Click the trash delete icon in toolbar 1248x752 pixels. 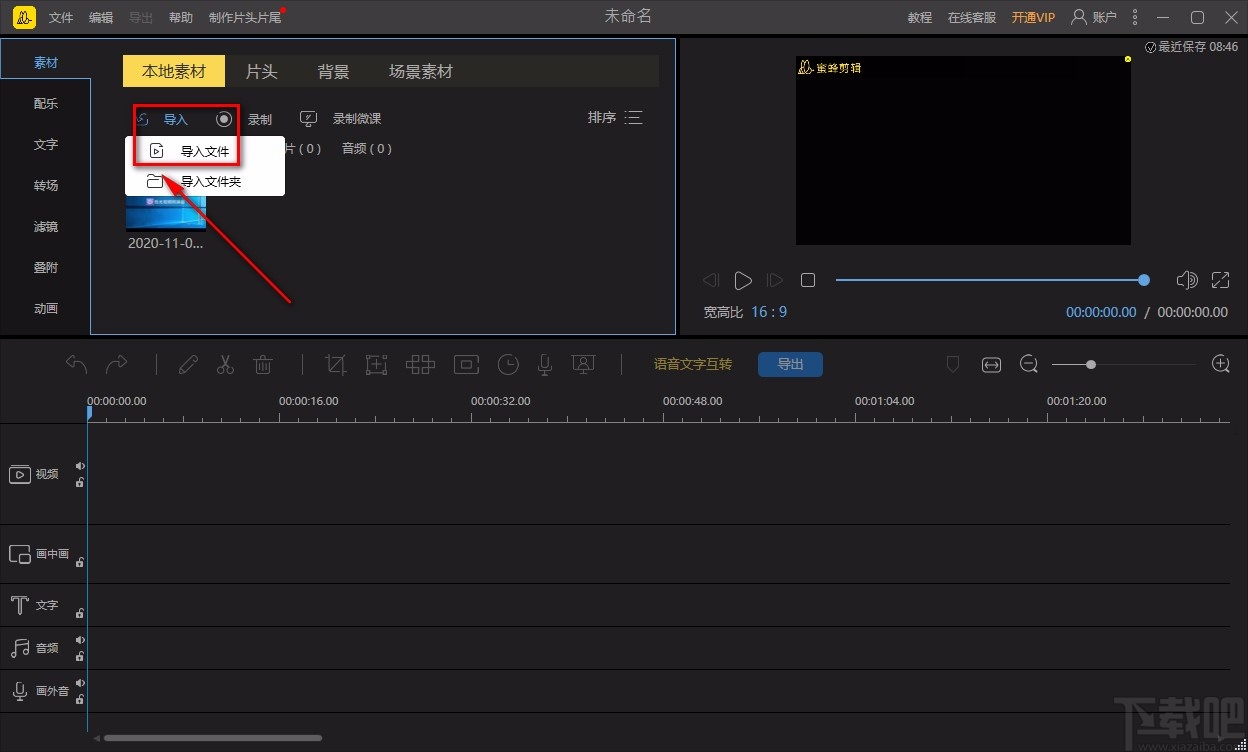[x=263, y=365]
